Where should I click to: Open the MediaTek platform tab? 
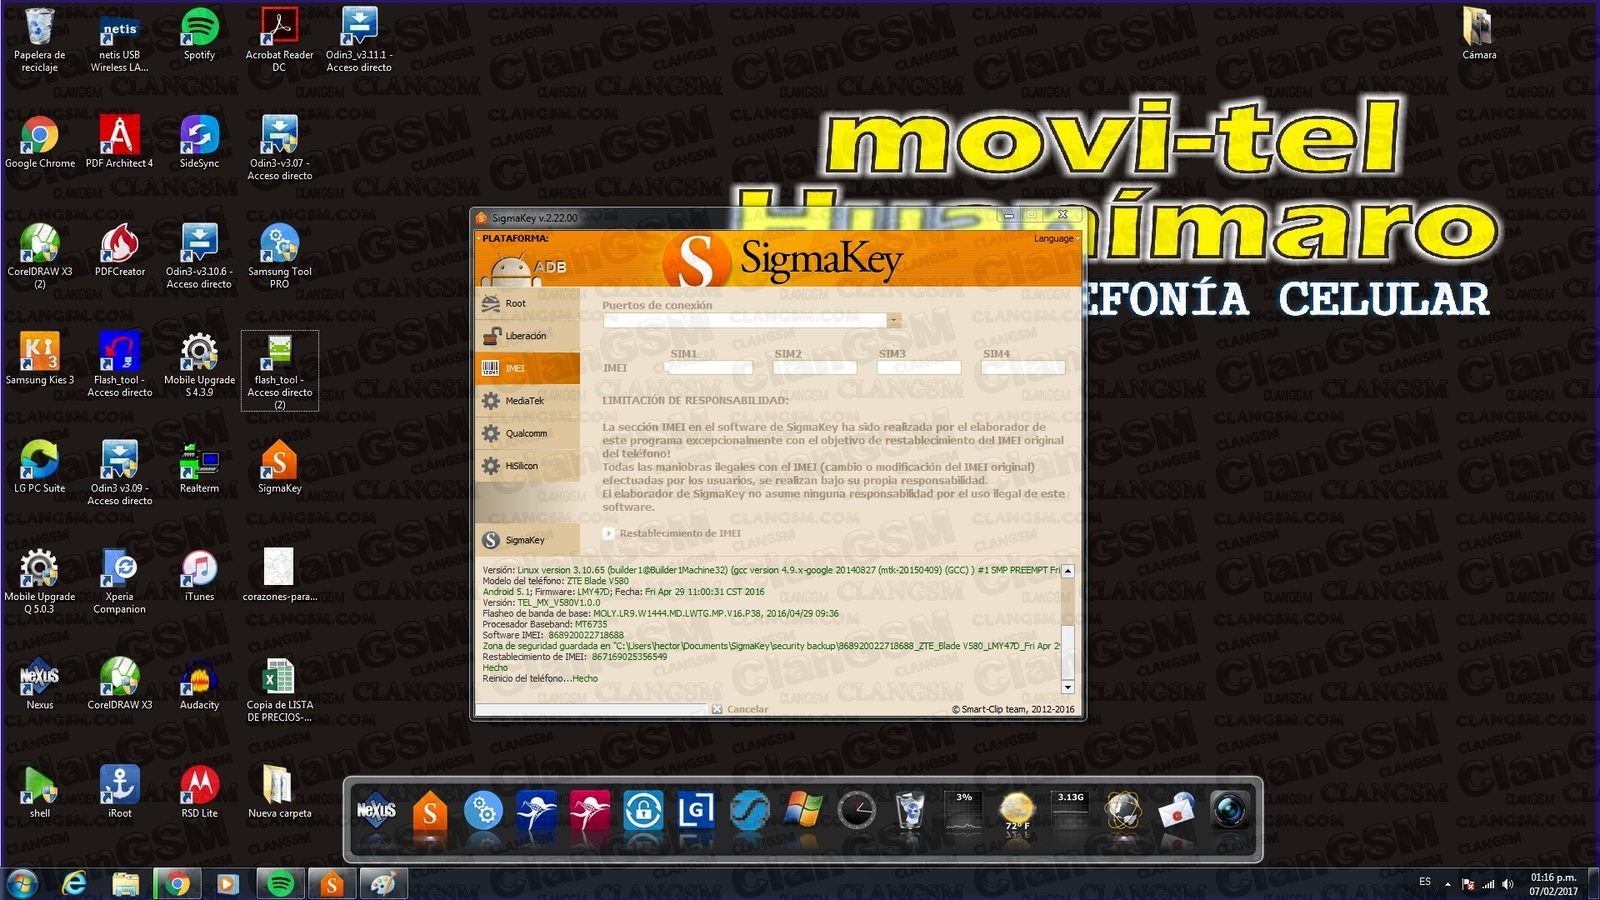point(527,401)
